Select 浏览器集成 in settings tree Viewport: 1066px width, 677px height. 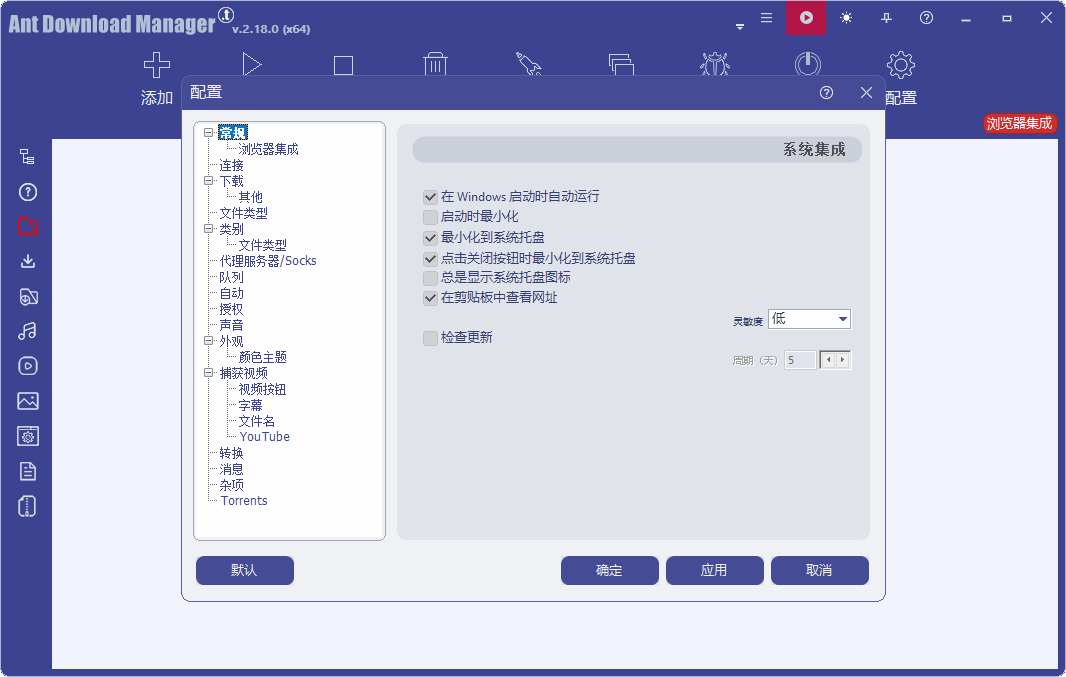tap(269, 149)
